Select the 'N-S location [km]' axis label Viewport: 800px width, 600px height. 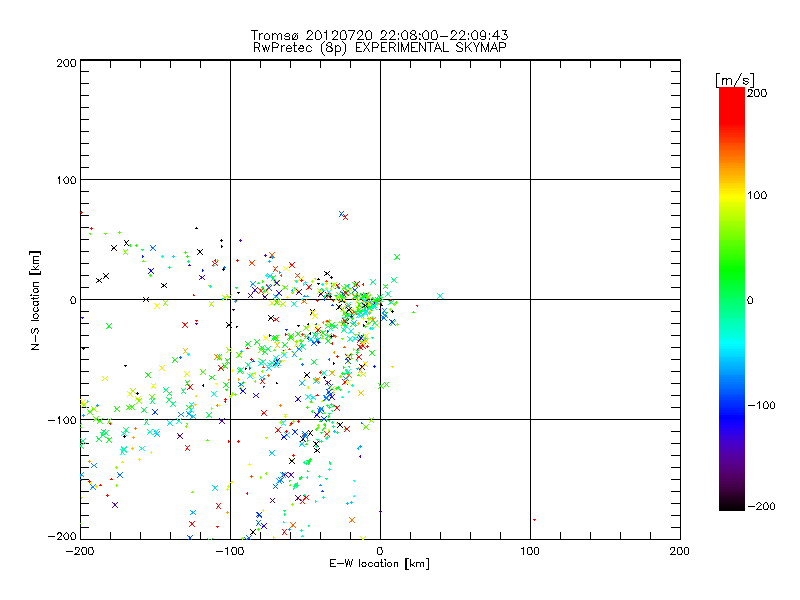coord(35,300)
